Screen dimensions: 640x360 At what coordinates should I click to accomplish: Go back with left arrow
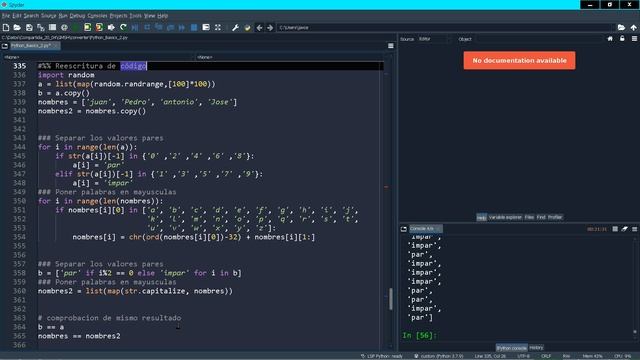[259, 27]
